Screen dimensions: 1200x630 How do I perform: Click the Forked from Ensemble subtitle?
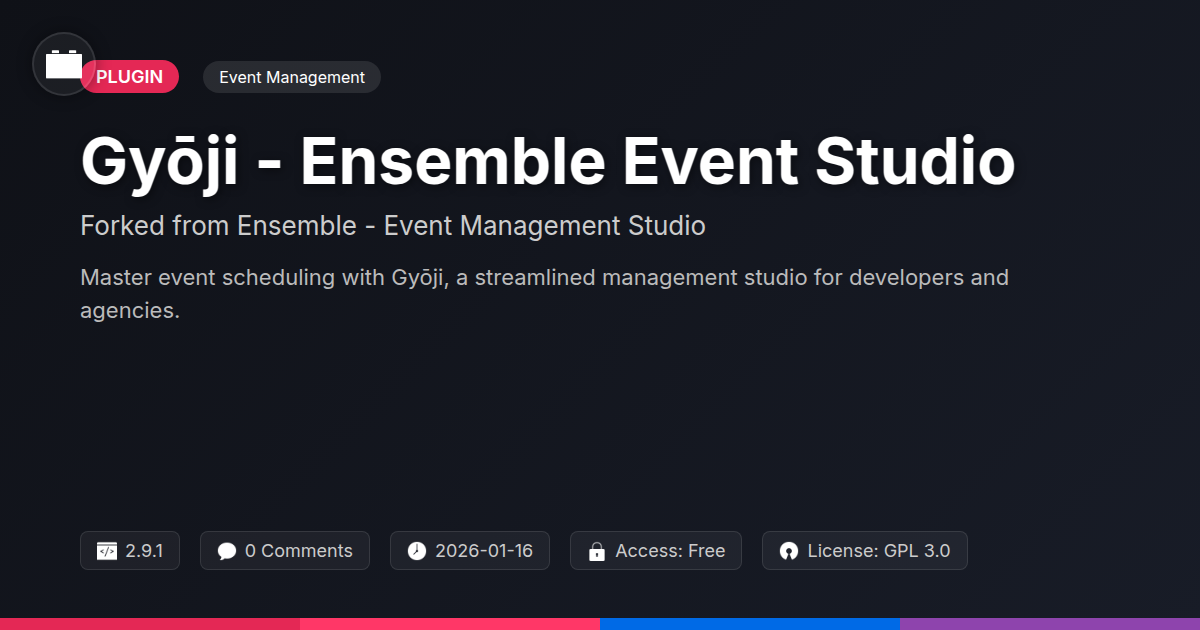point(393,226)
